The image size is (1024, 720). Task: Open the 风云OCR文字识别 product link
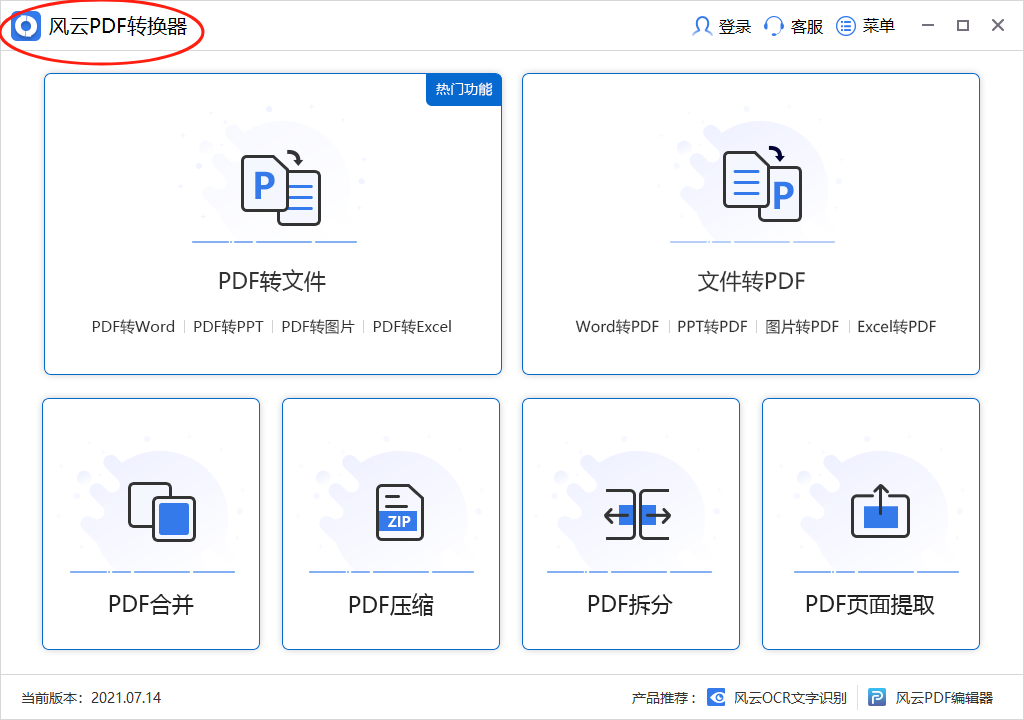point(790,698)
